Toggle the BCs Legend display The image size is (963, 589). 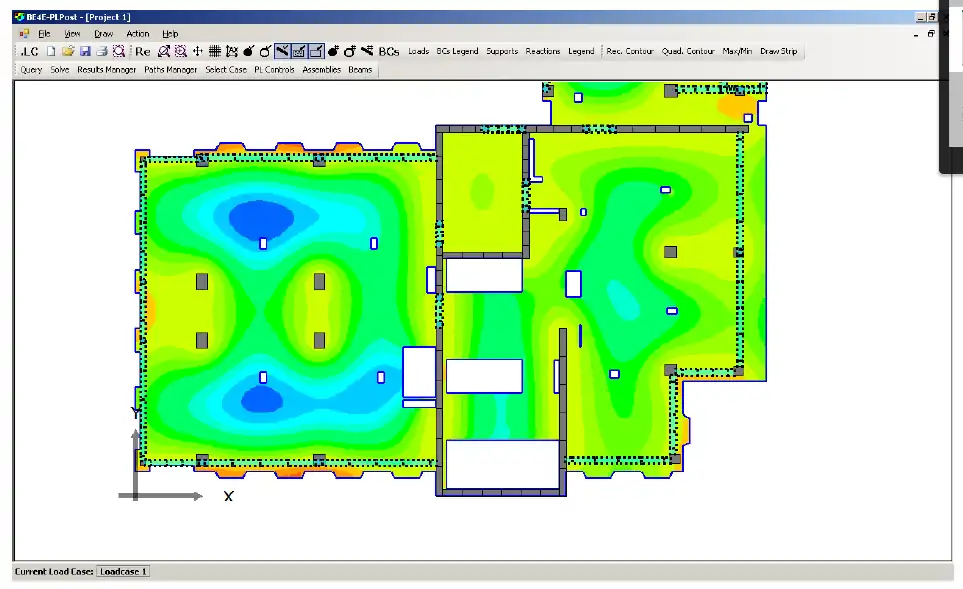pyautogui.click(x=457, y=51)
